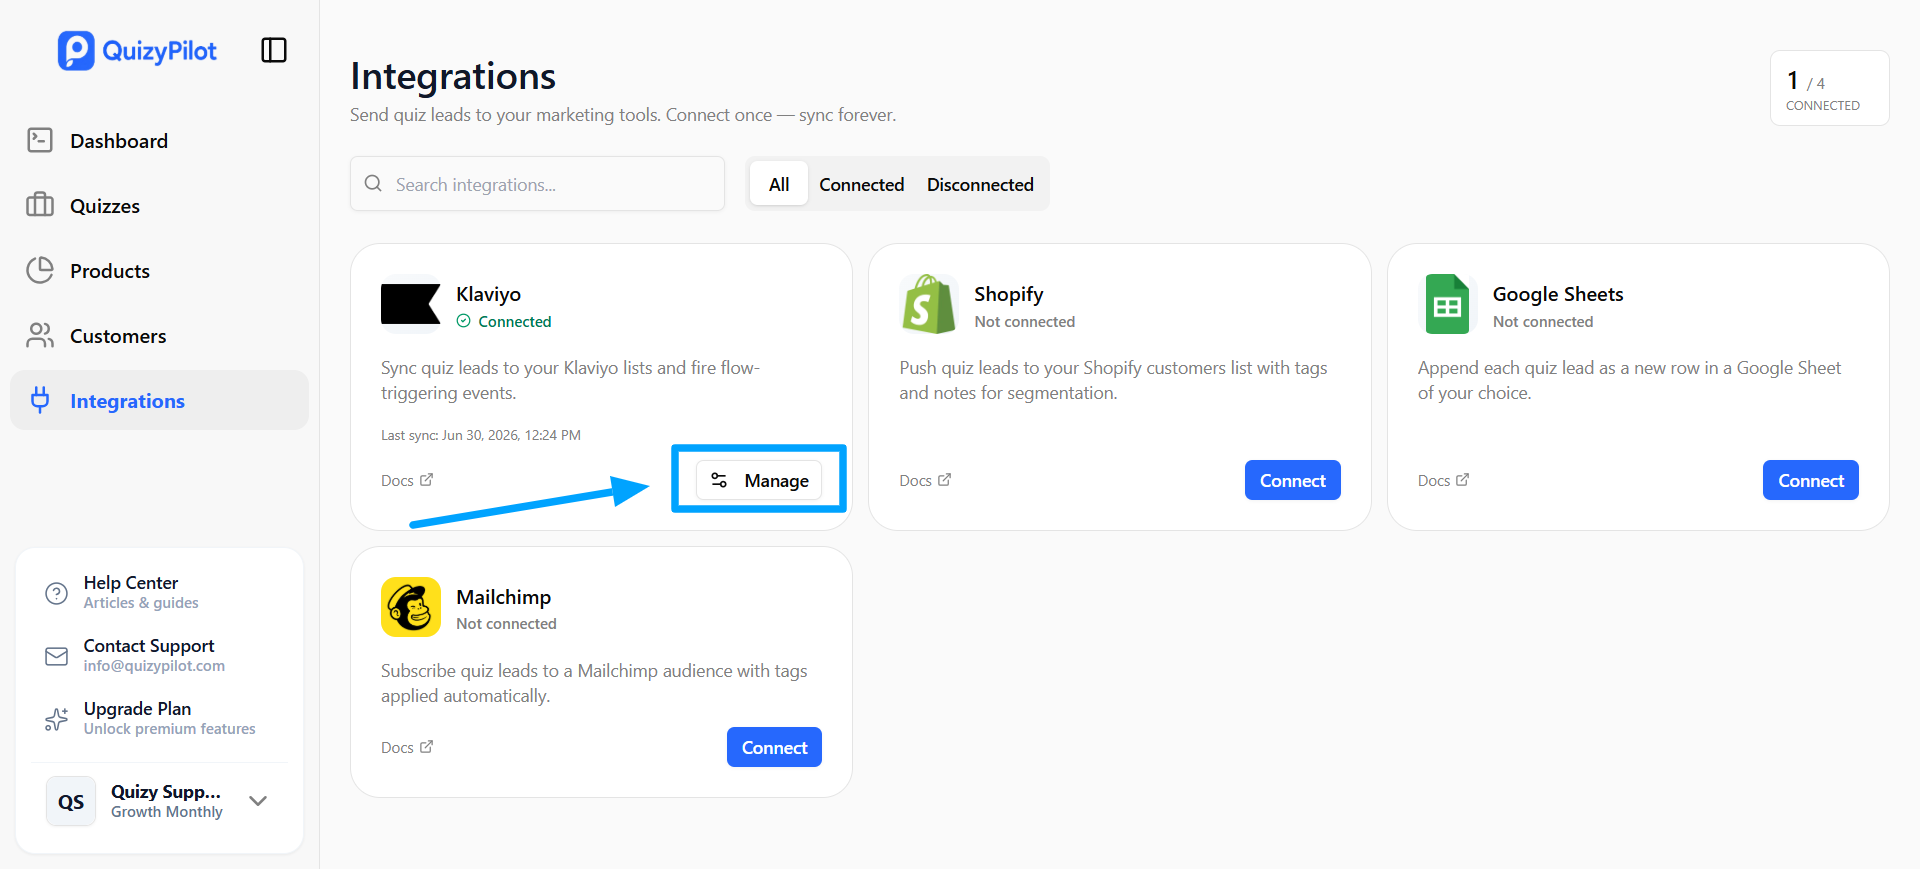This screenshot has width=1920, height=869.
Task: Open the Quizy Supp... account switcher
Action: pyautogui.click(x=160, y=801)
